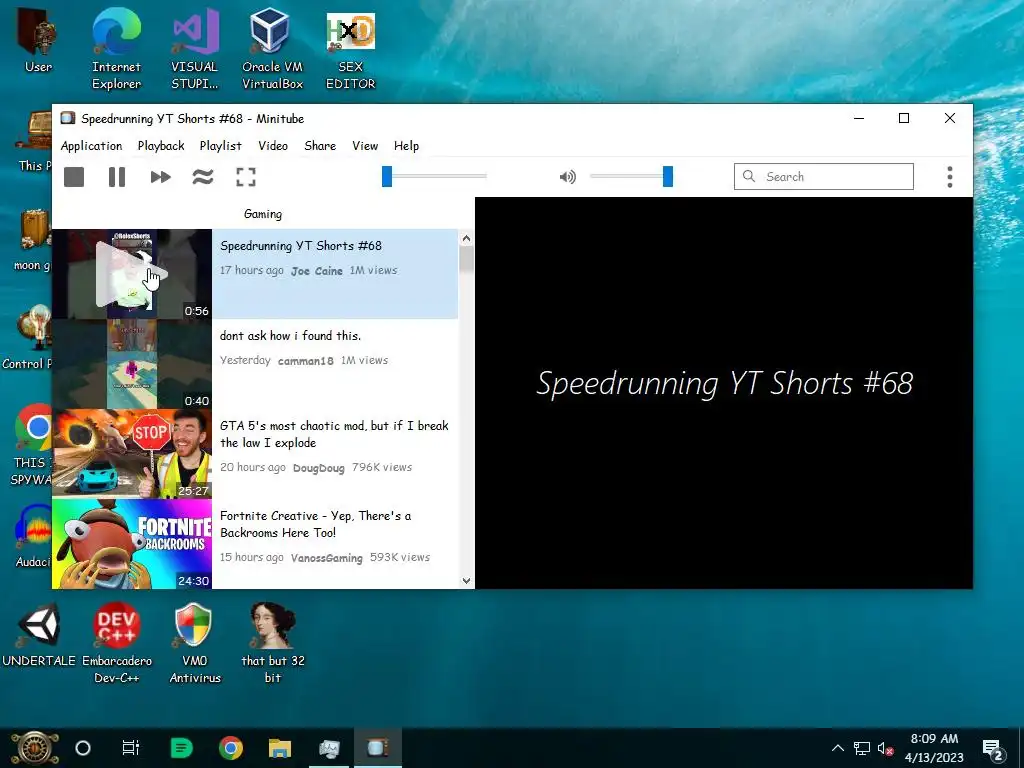
Task: Select 'GTA 5's most chaotic mod' title
Action: pos(334,434)
